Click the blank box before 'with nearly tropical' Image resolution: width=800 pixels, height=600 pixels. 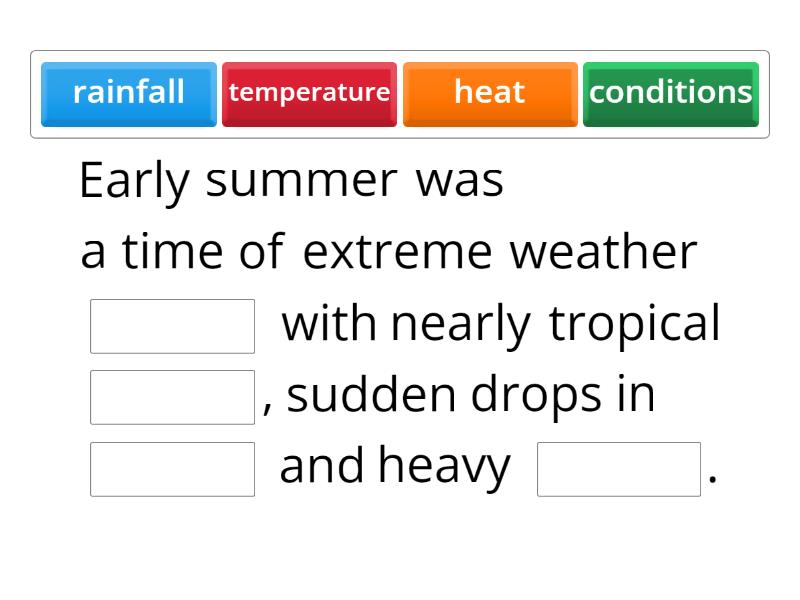point(172,326)
